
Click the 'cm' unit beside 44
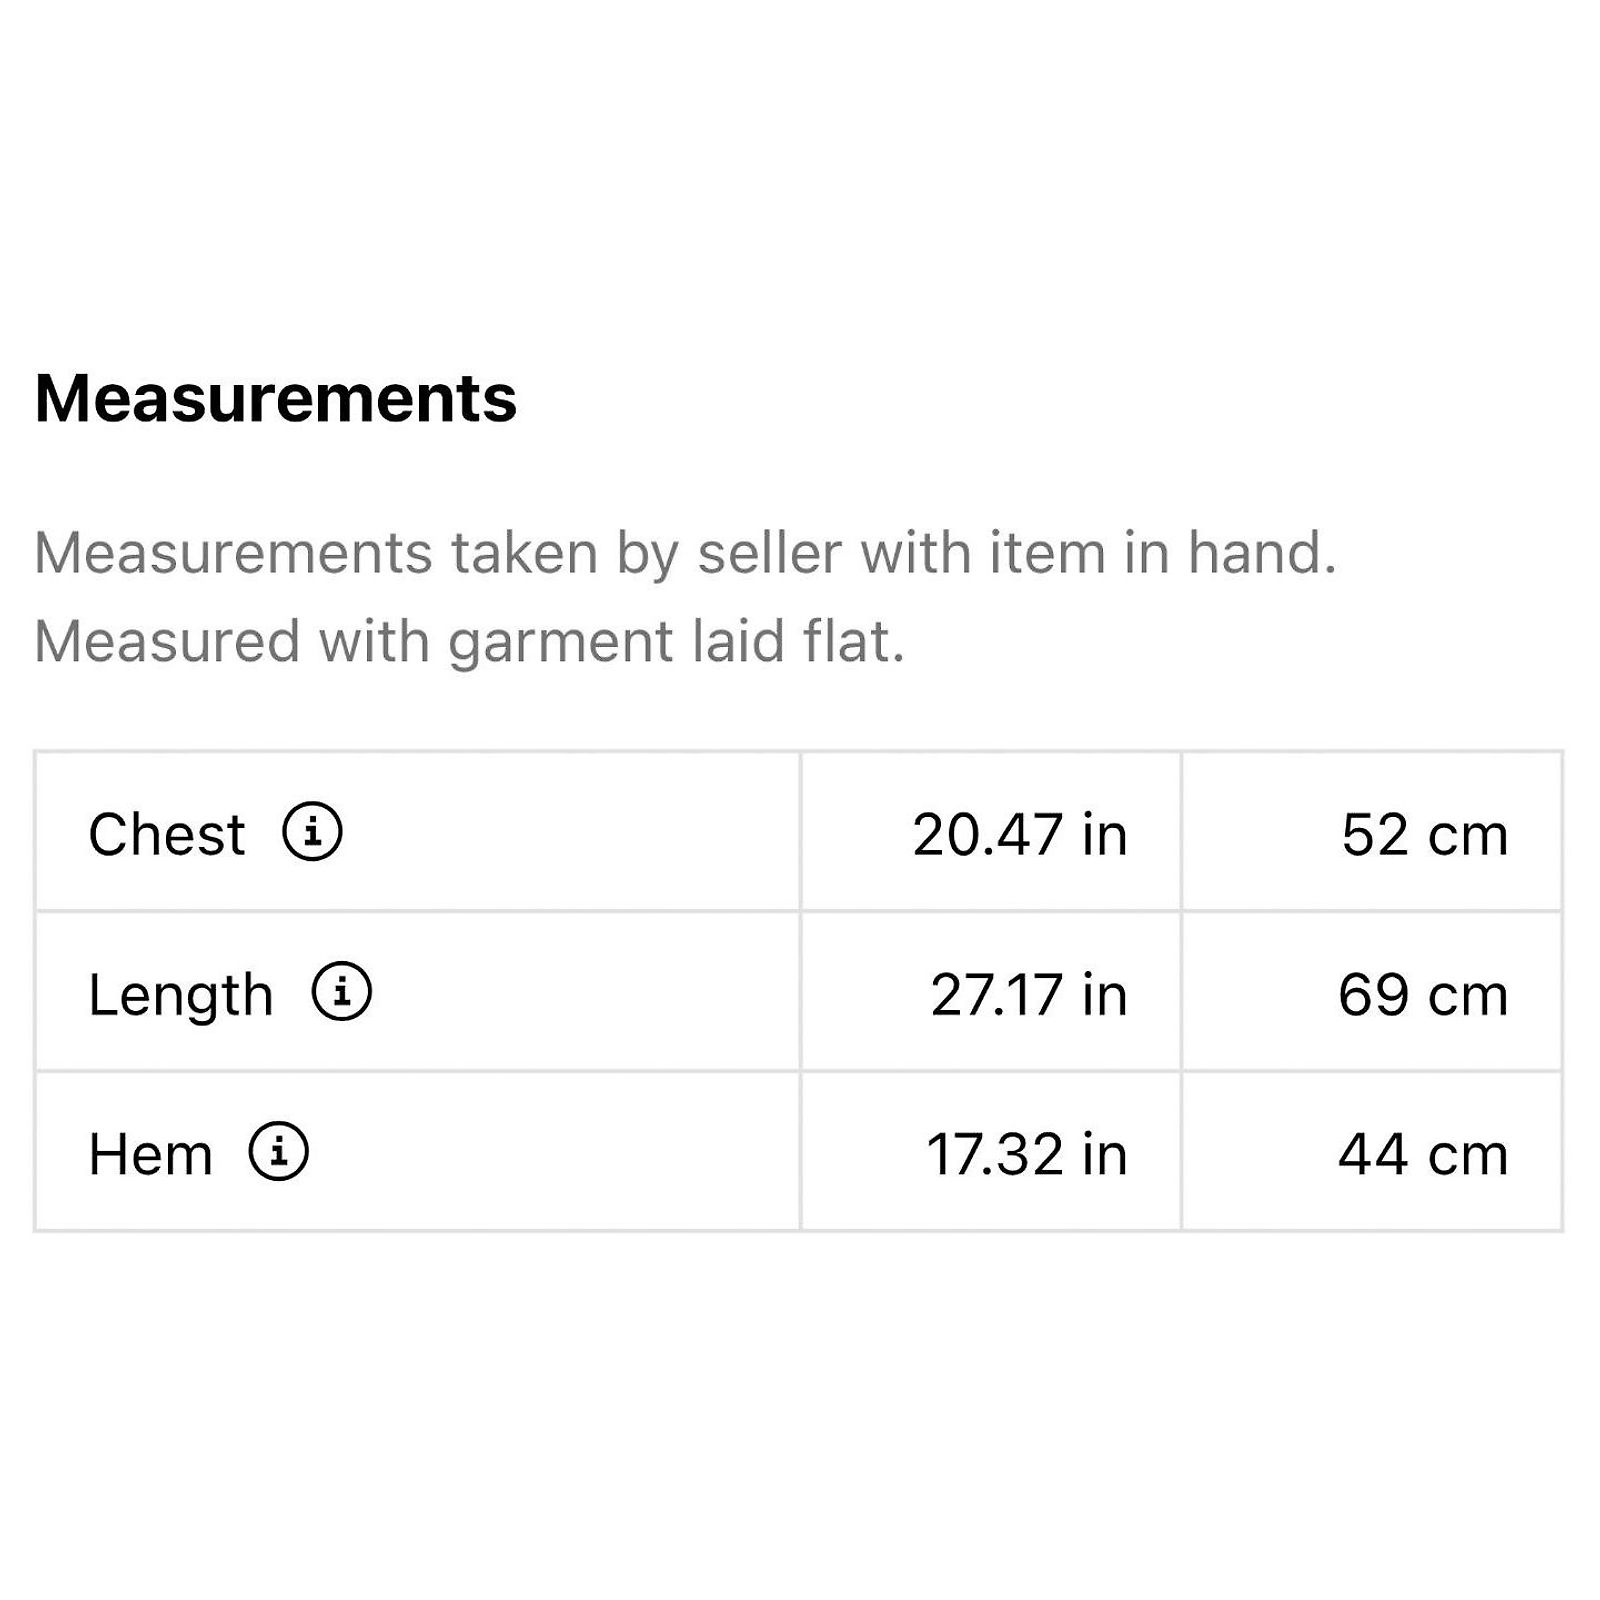1468,1156
